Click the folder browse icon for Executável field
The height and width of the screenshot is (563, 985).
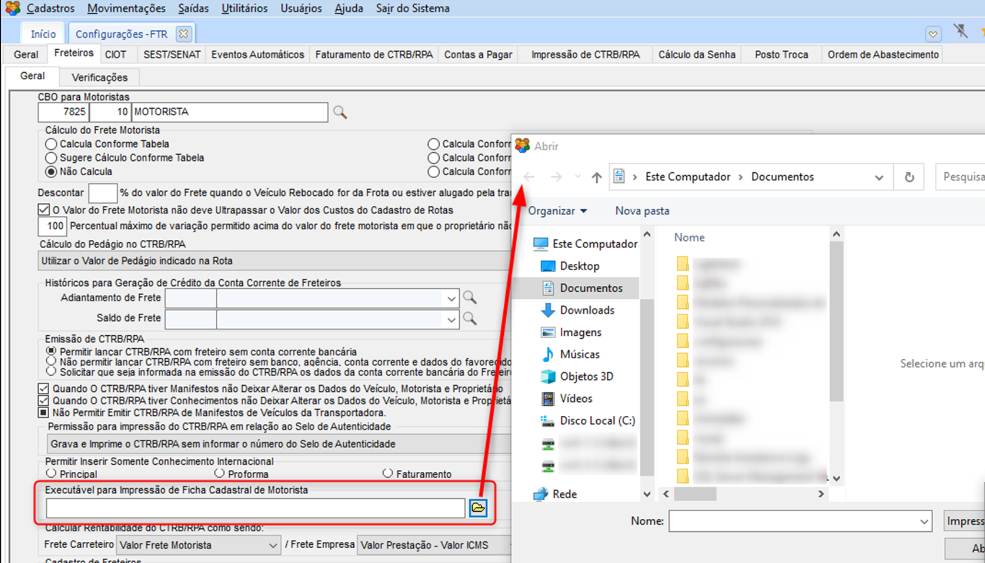pos(478,508)
